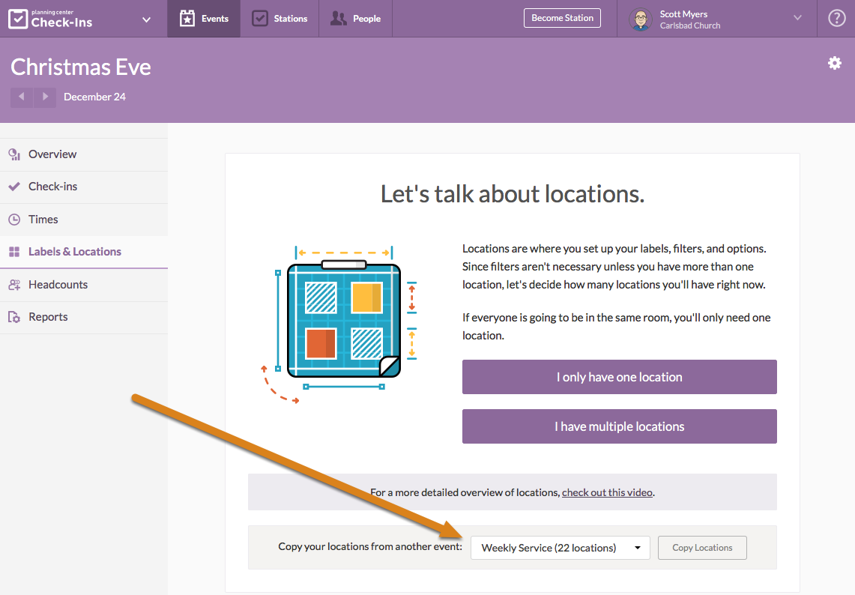
Task: Open Overview in the sidebar
Action: pyautogui.click(x=52, y=154)
